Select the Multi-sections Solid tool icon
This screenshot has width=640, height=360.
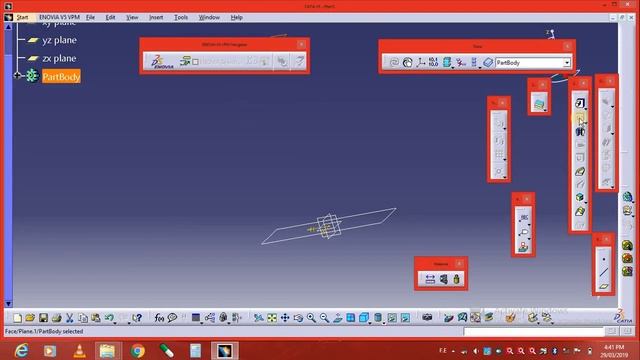580,211
